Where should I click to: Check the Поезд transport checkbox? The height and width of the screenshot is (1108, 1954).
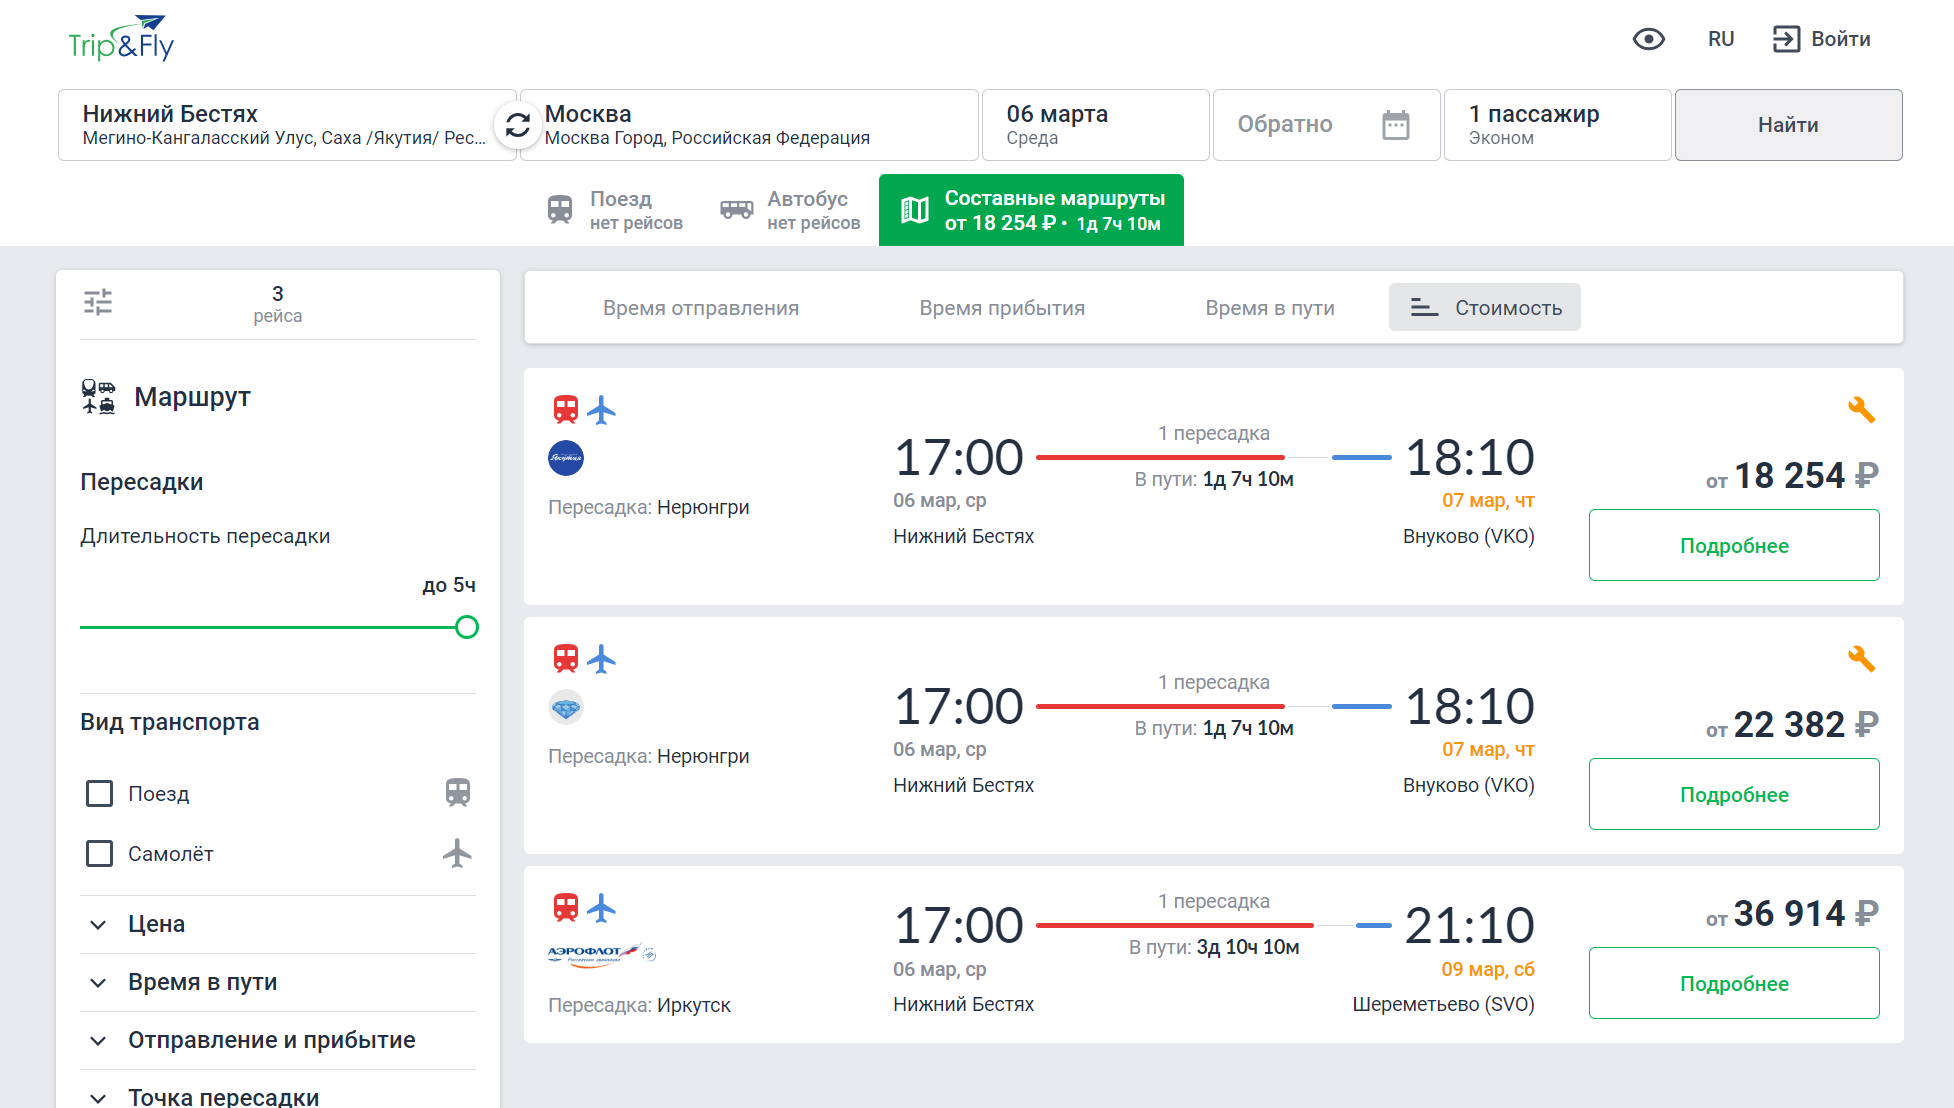click(x=99, y=794)
